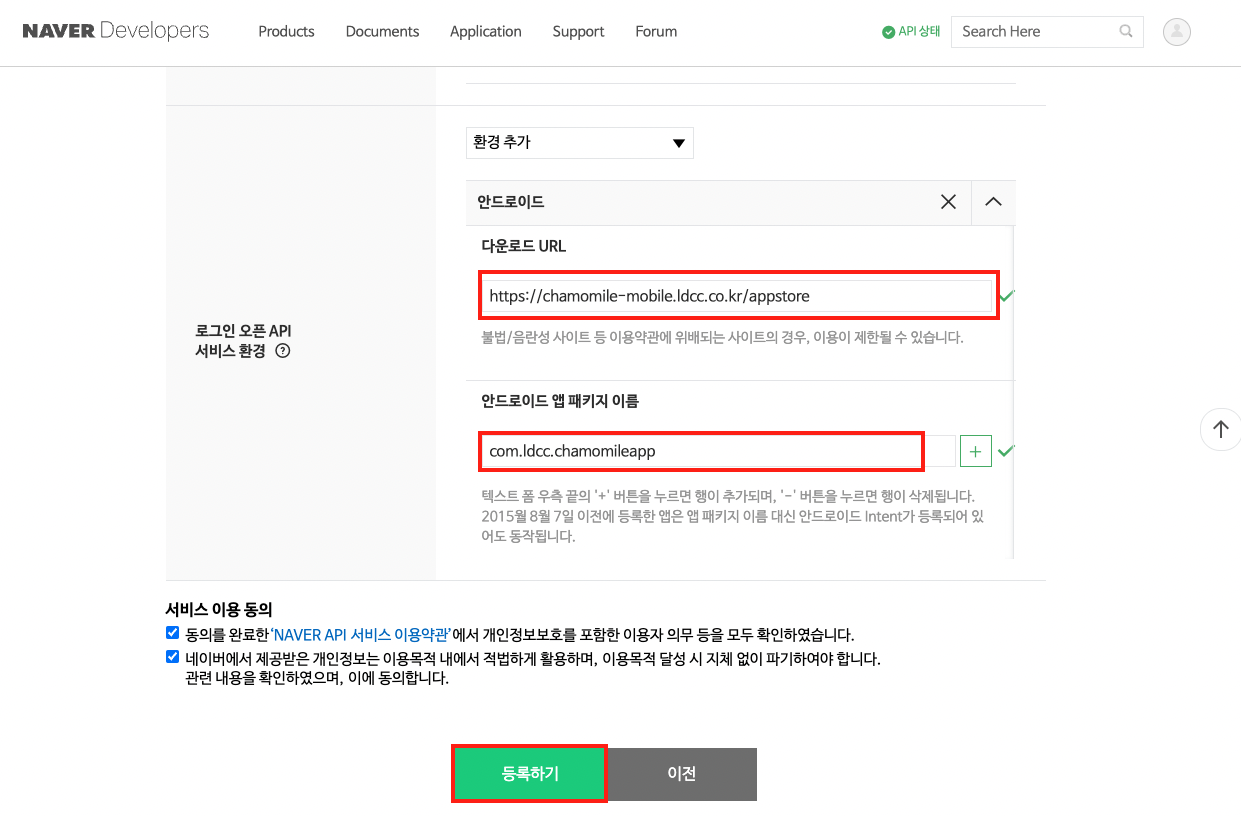Click the help icon beside 서비스 환경

(282, 351)
